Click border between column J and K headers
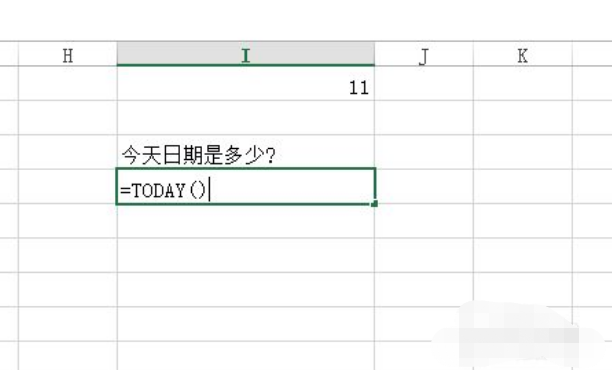 [473, 54]
